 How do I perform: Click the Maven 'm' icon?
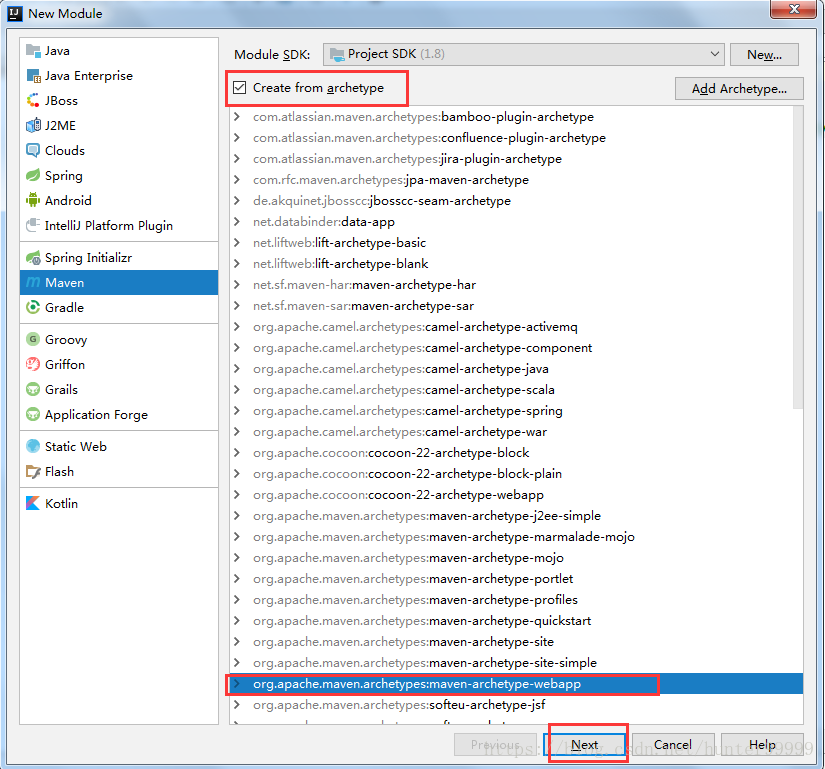click(x=33, y=282)
